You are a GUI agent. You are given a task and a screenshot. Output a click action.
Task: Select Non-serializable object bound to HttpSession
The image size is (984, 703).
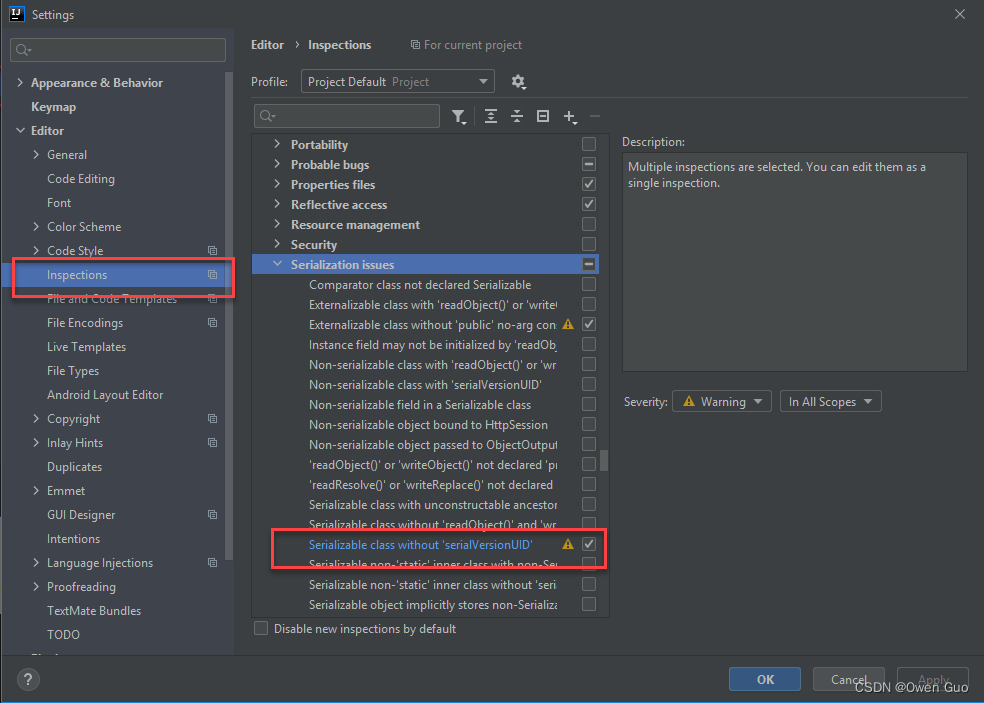click(x=428, y=425)
